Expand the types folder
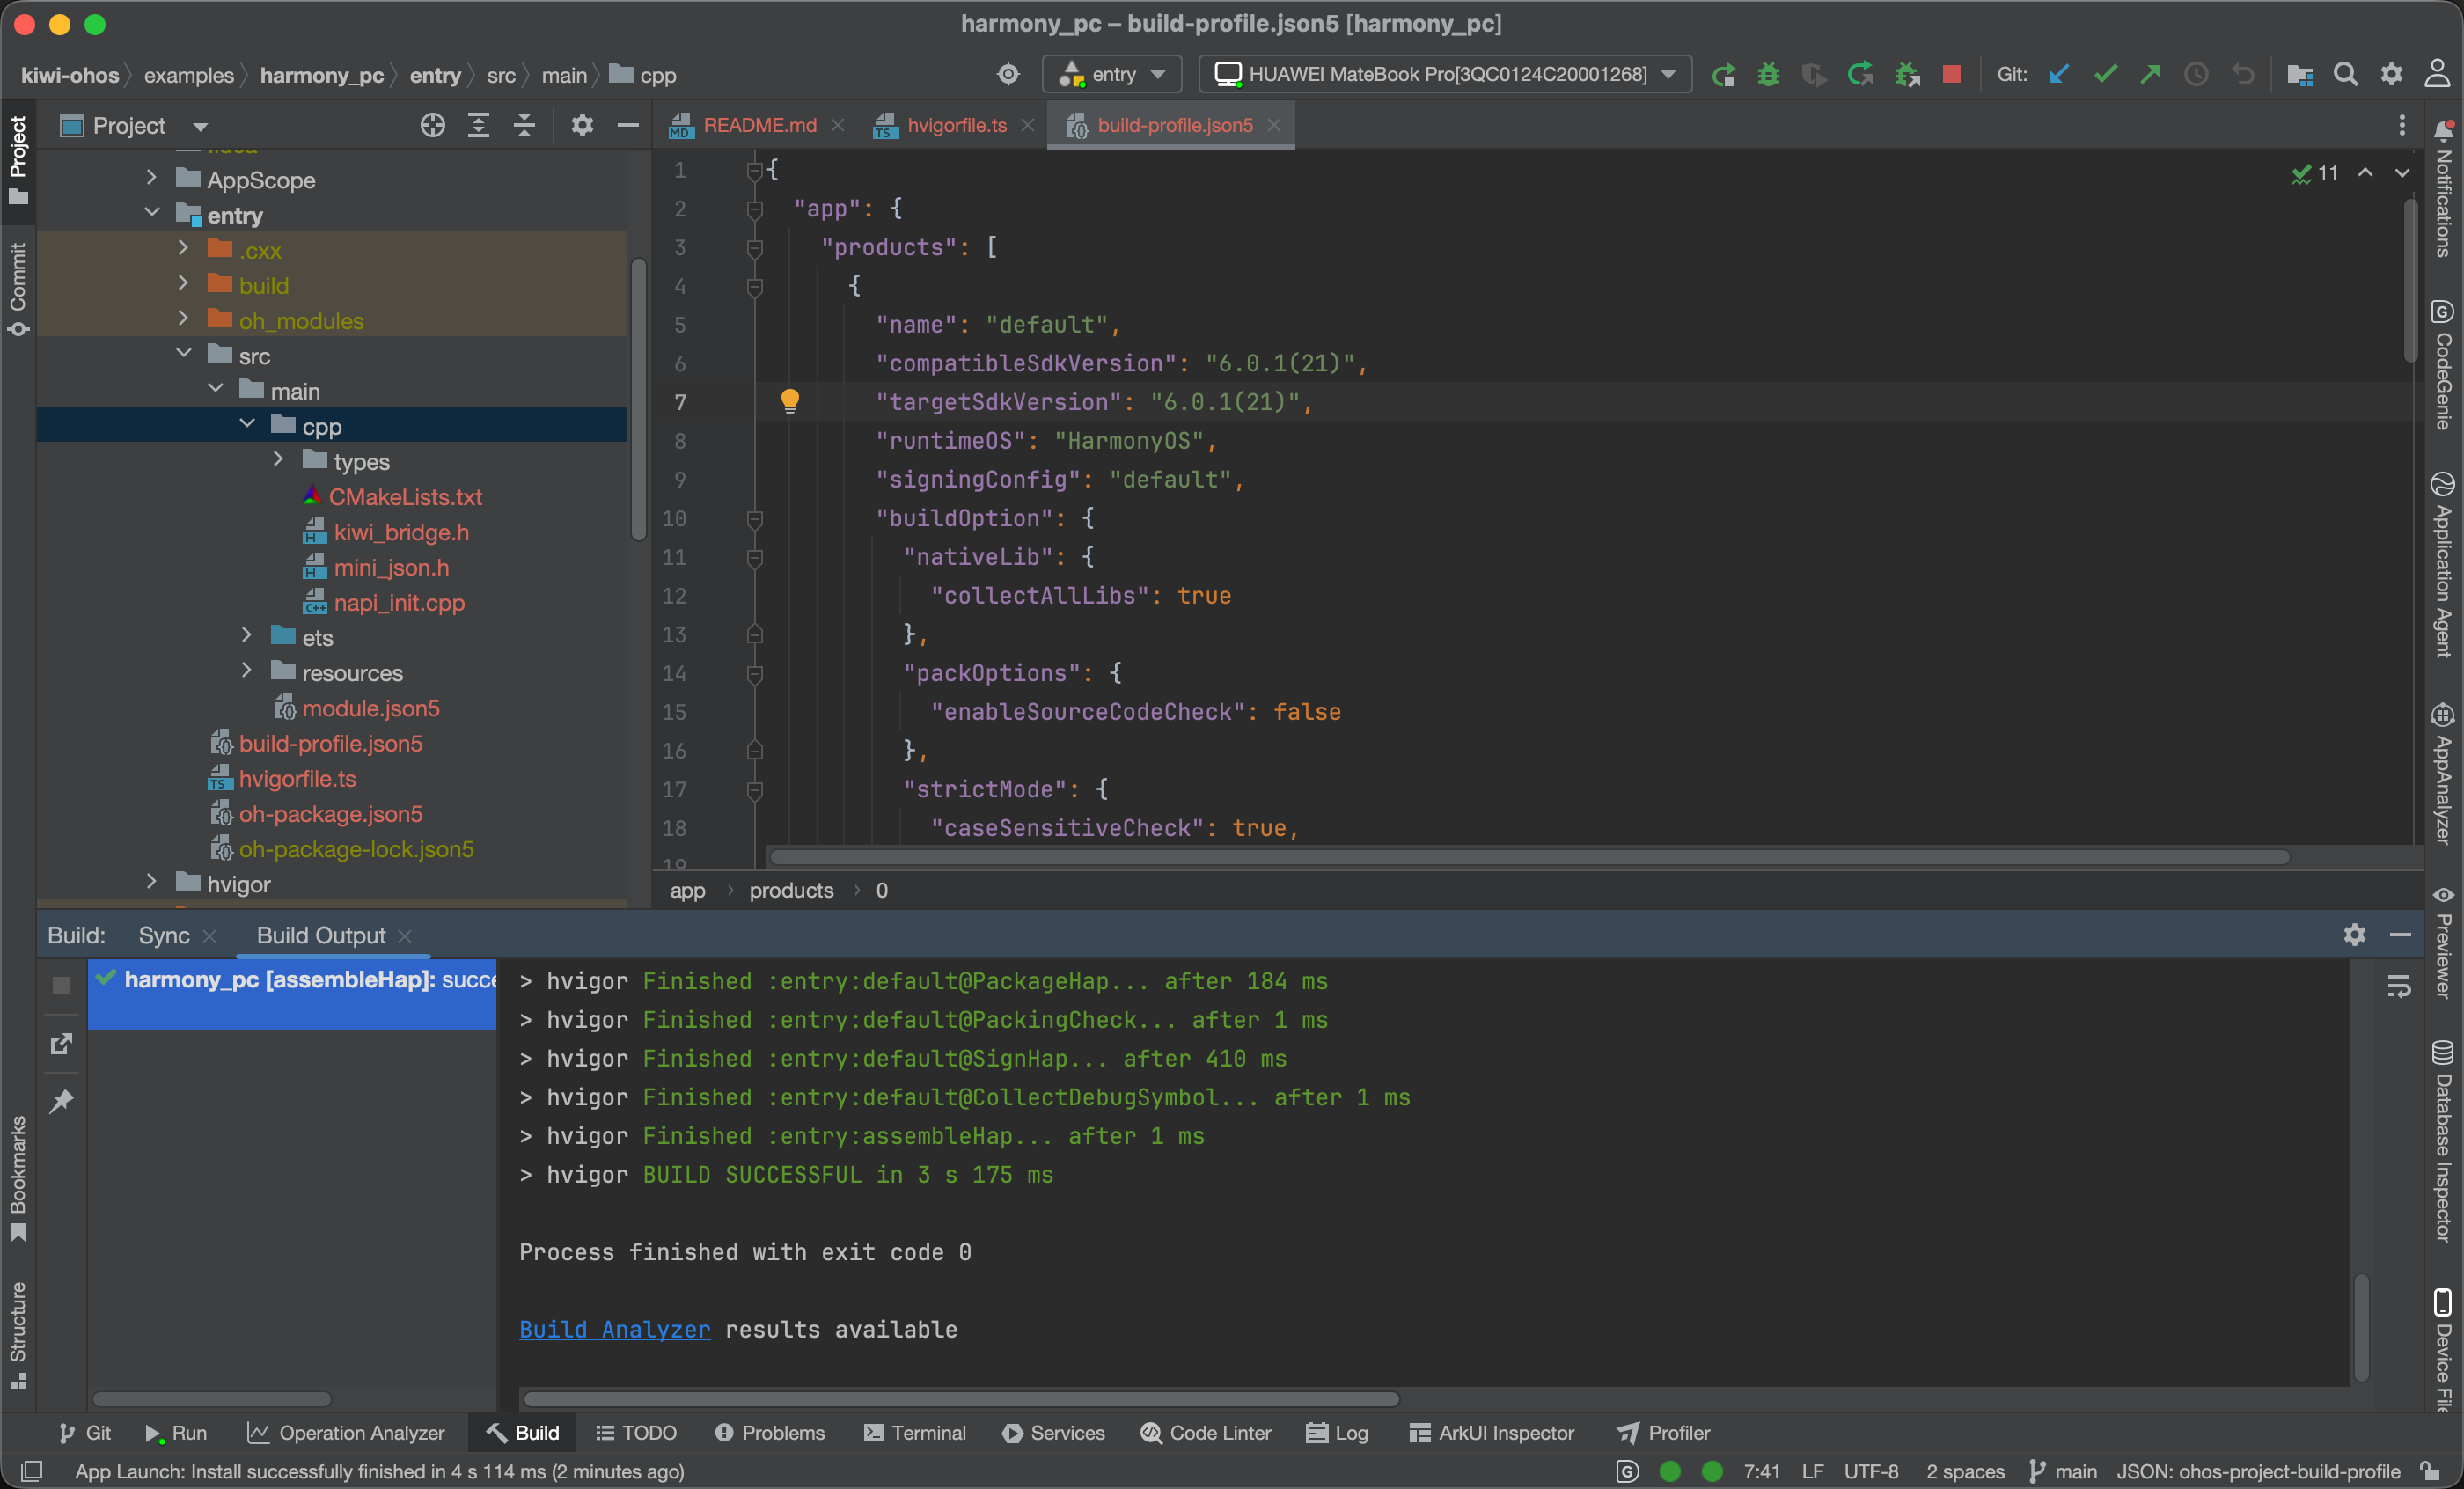The width and height of the screenshot is (2464, 1489). click(x=279, y=460)
